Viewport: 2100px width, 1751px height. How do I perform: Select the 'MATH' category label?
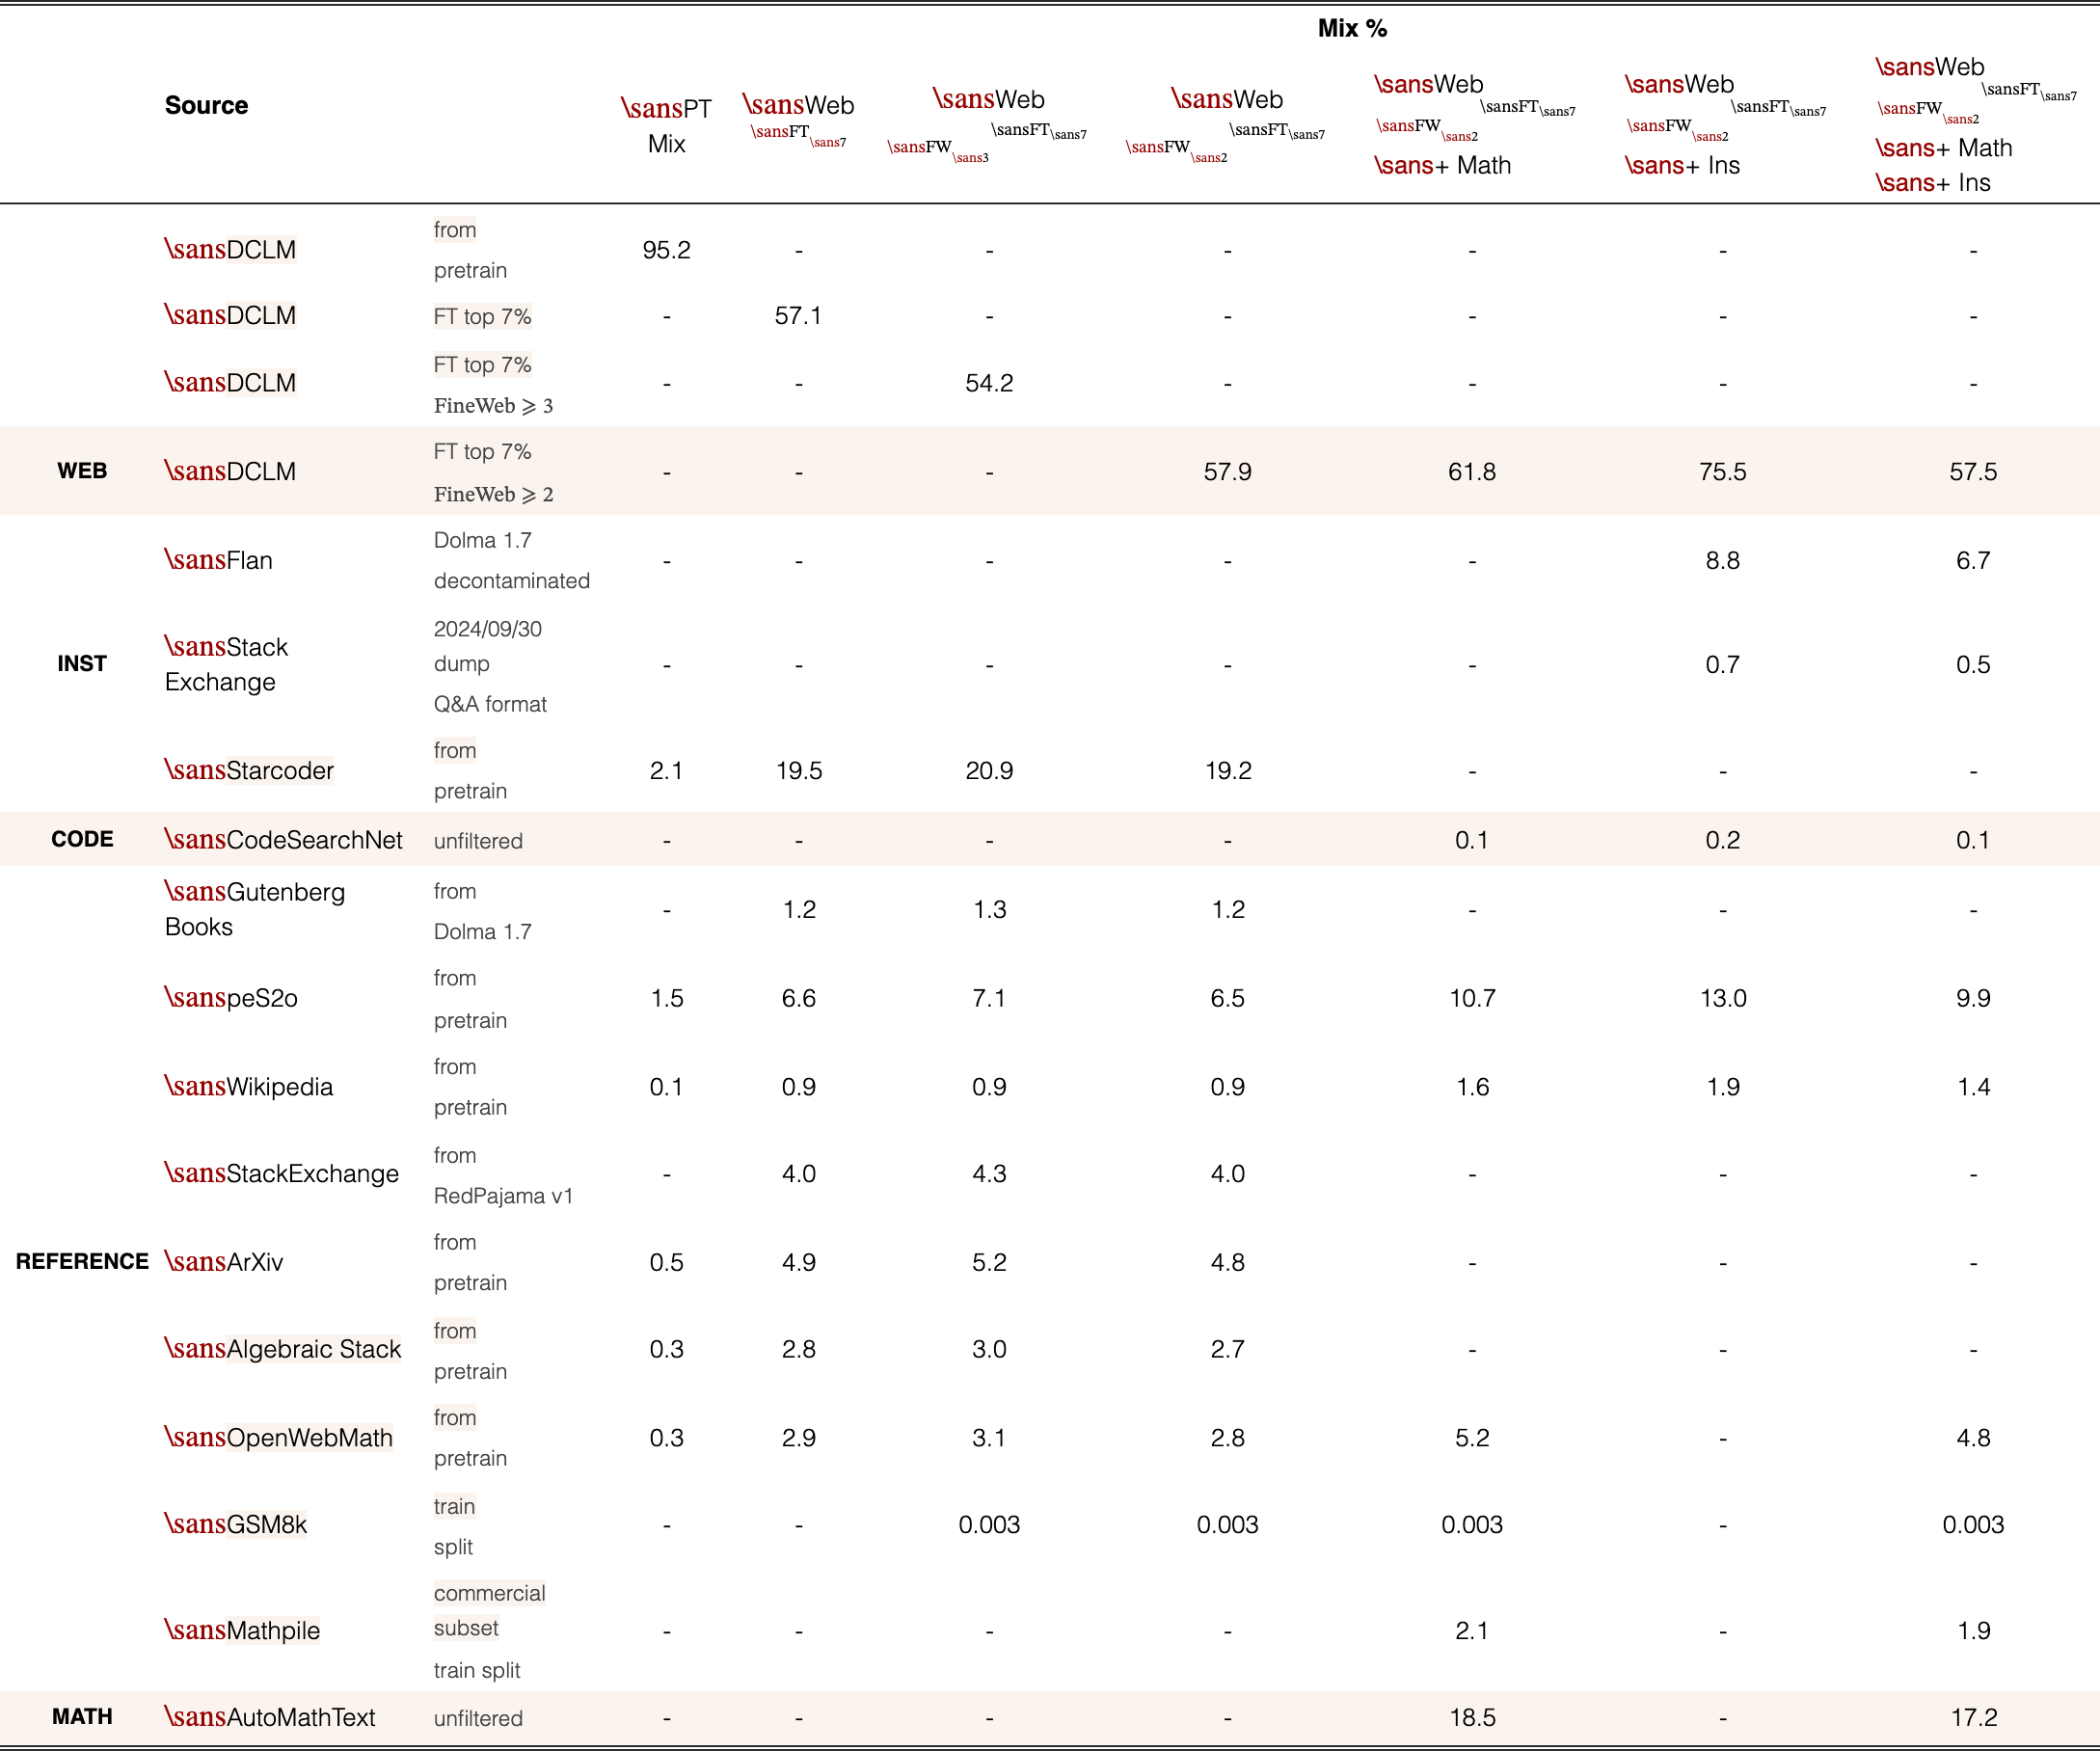pyautogui.click(x=82, y=1716)
